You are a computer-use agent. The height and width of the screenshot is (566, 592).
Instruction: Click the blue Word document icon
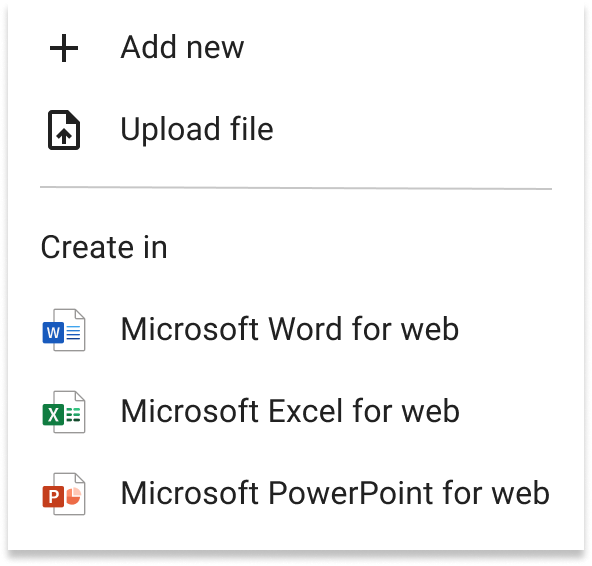pos(64,330)
